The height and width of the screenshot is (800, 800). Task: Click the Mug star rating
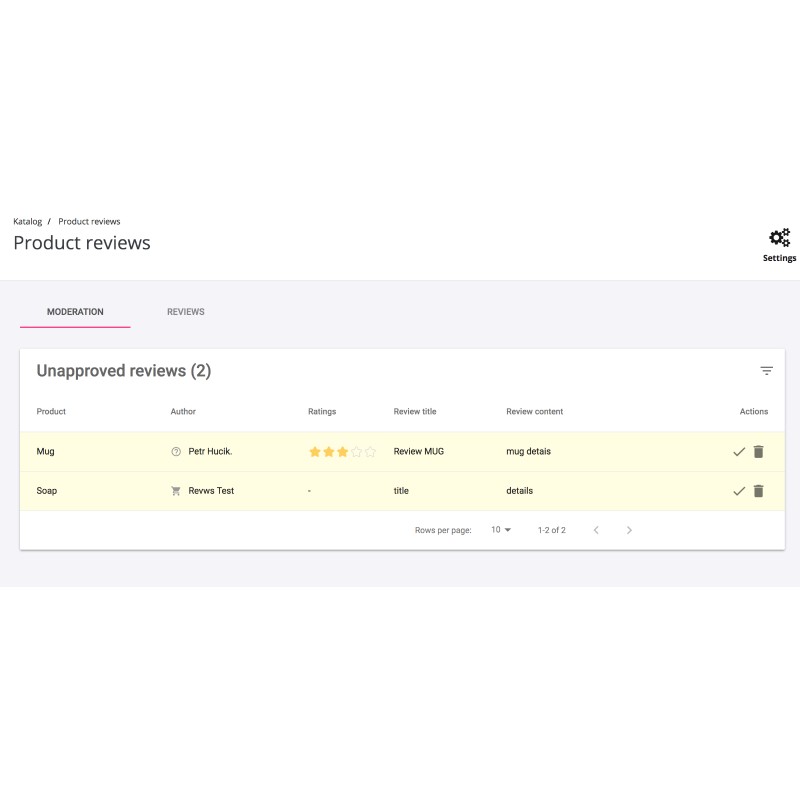point(342,452)
